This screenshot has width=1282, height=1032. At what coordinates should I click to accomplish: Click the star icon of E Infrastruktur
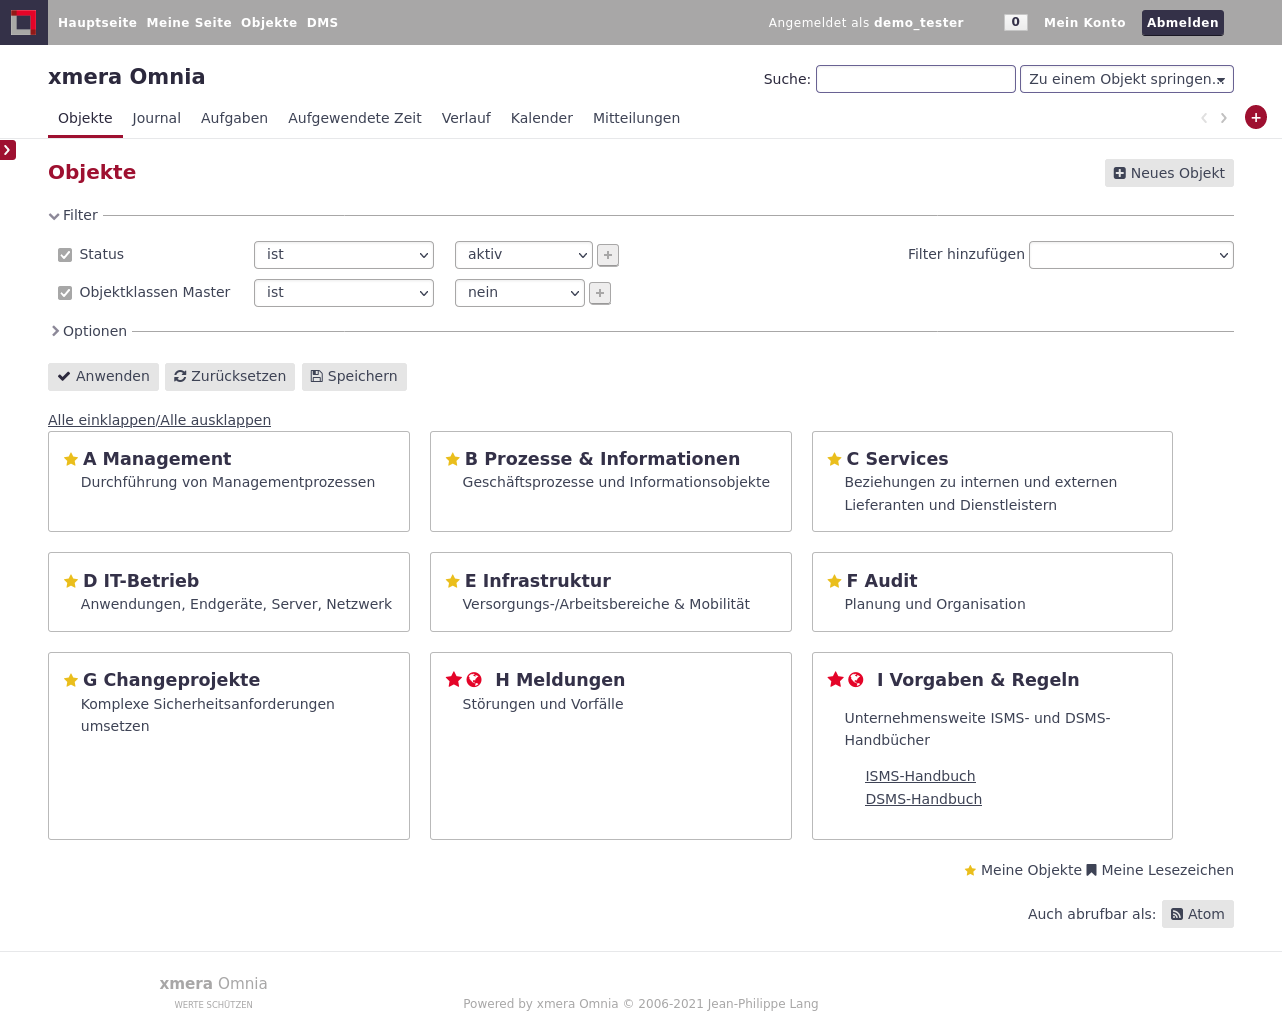pyautogui.click(x=453, y=581)
